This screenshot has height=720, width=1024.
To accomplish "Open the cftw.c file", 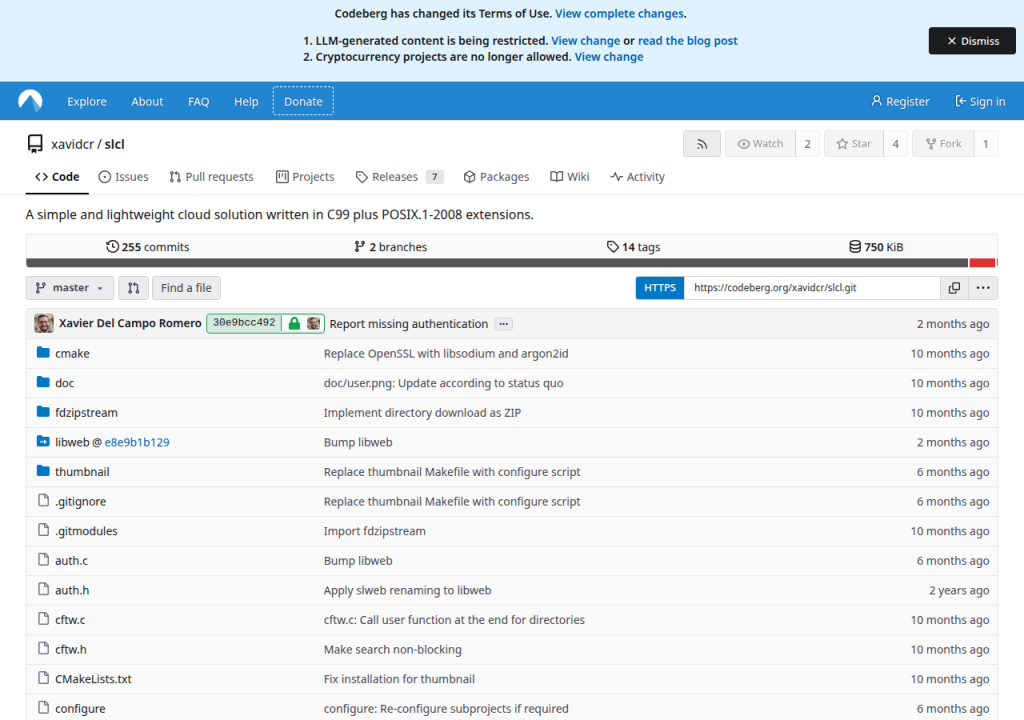I will [70, 619].
